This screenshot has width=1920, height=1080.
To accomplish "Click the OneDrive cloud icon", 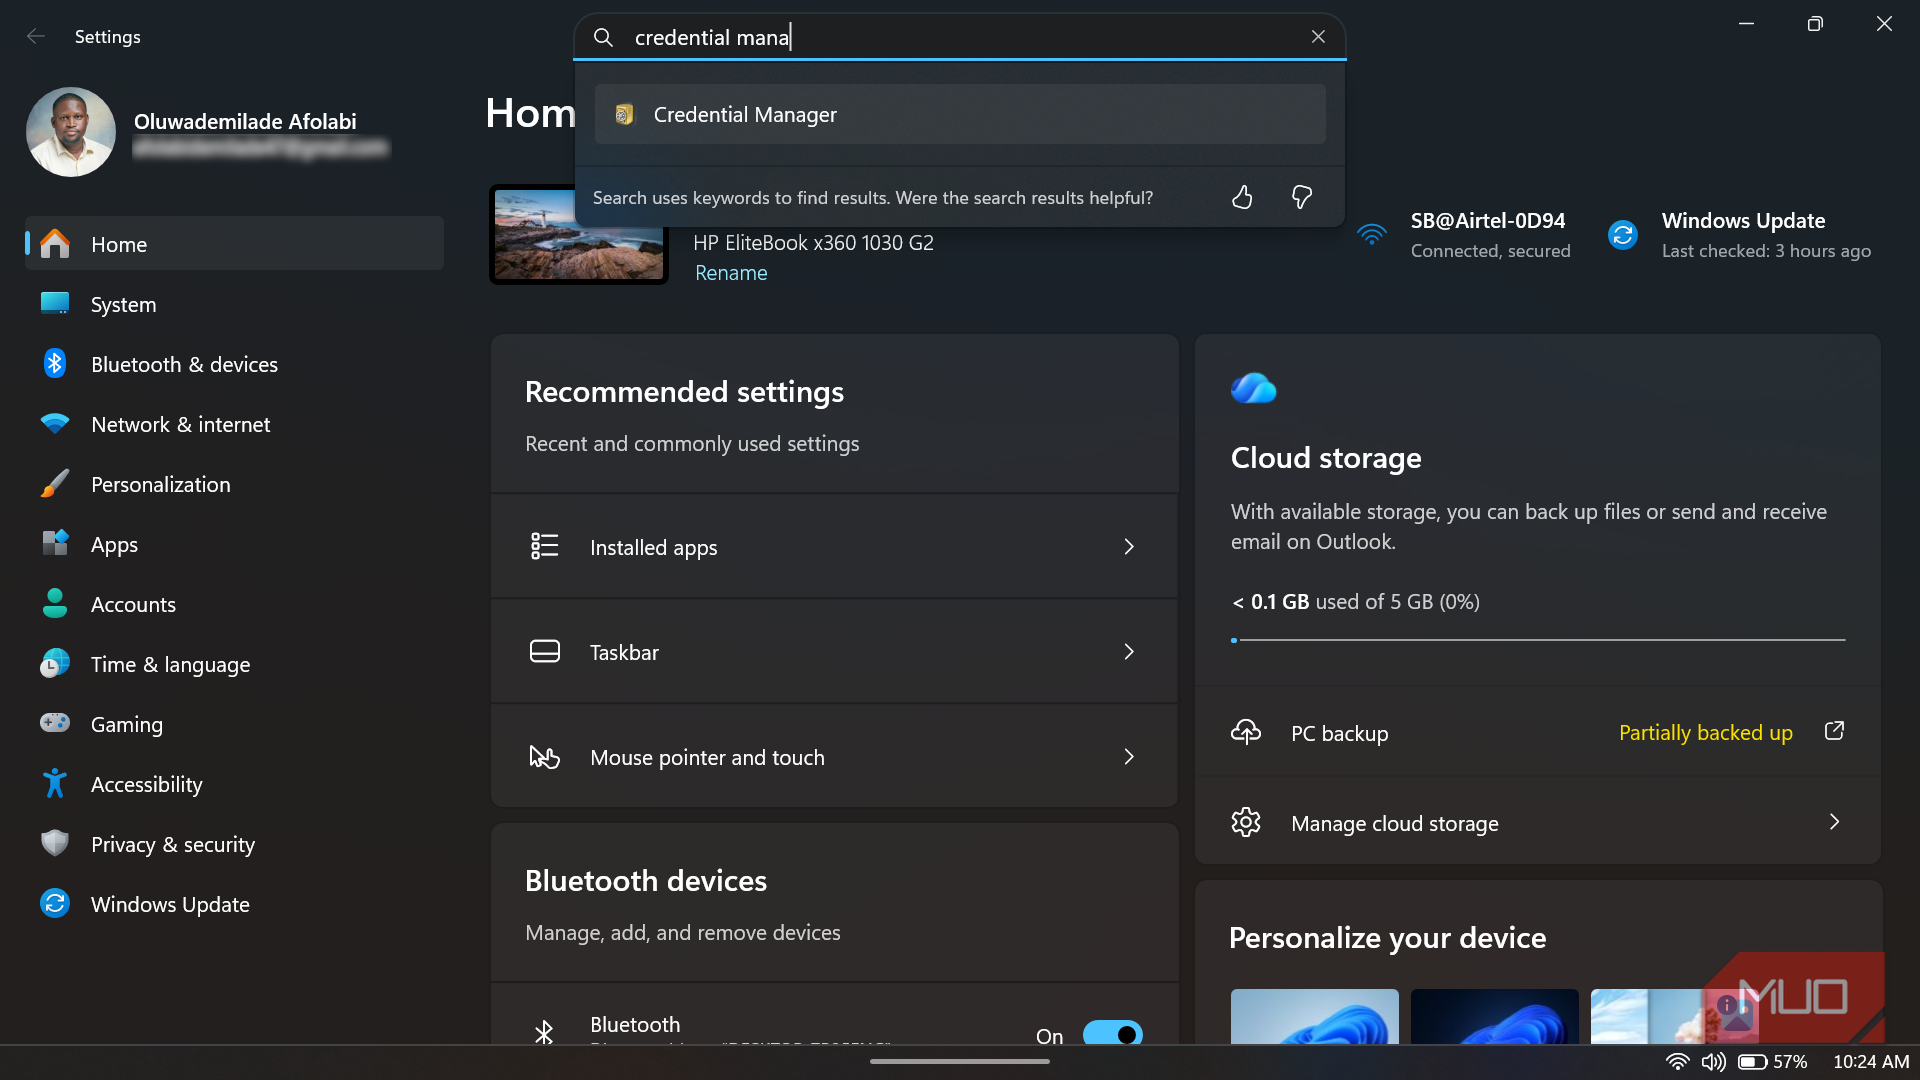I will tap(1254, 388).
